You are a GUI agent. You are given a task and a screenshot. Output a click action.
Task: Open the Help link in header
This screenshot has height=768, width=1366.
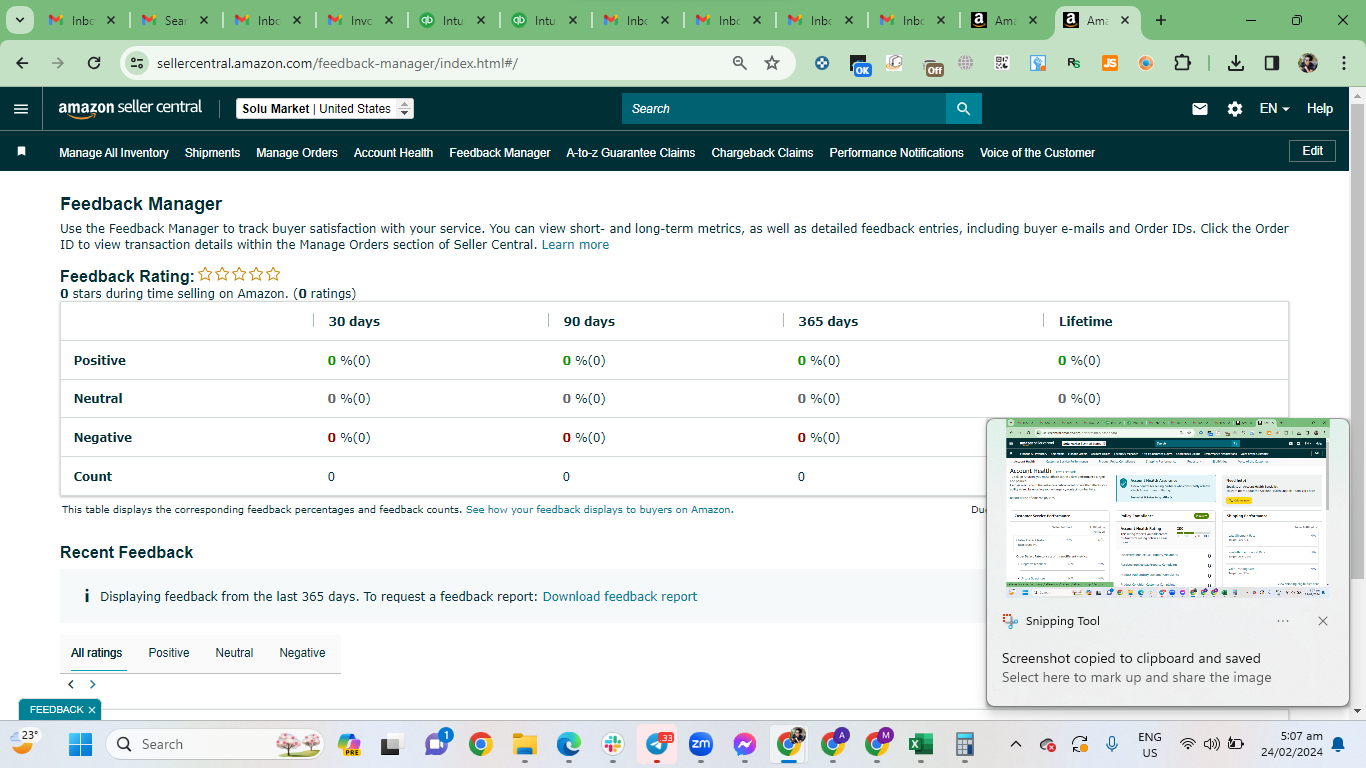pyautogui.click(x=1320, y=109)
